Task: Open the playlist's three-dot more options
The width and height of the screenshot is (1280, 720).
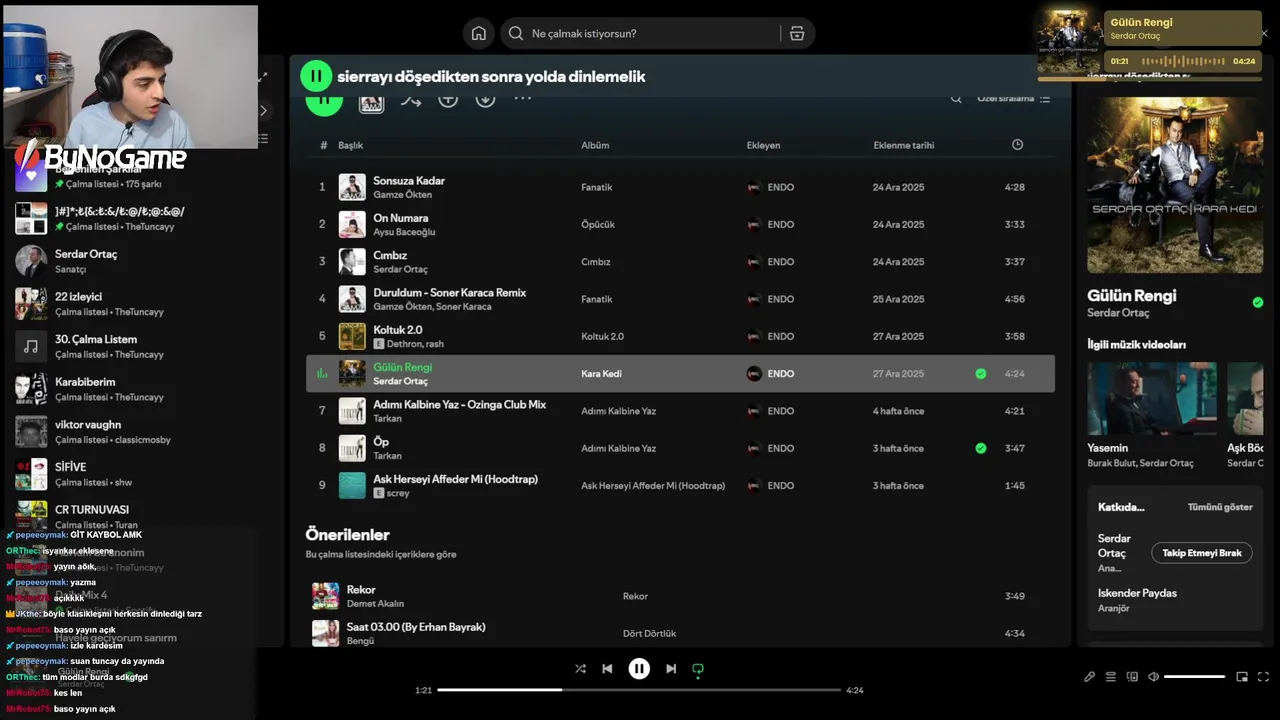Action: tap(522, 98)
